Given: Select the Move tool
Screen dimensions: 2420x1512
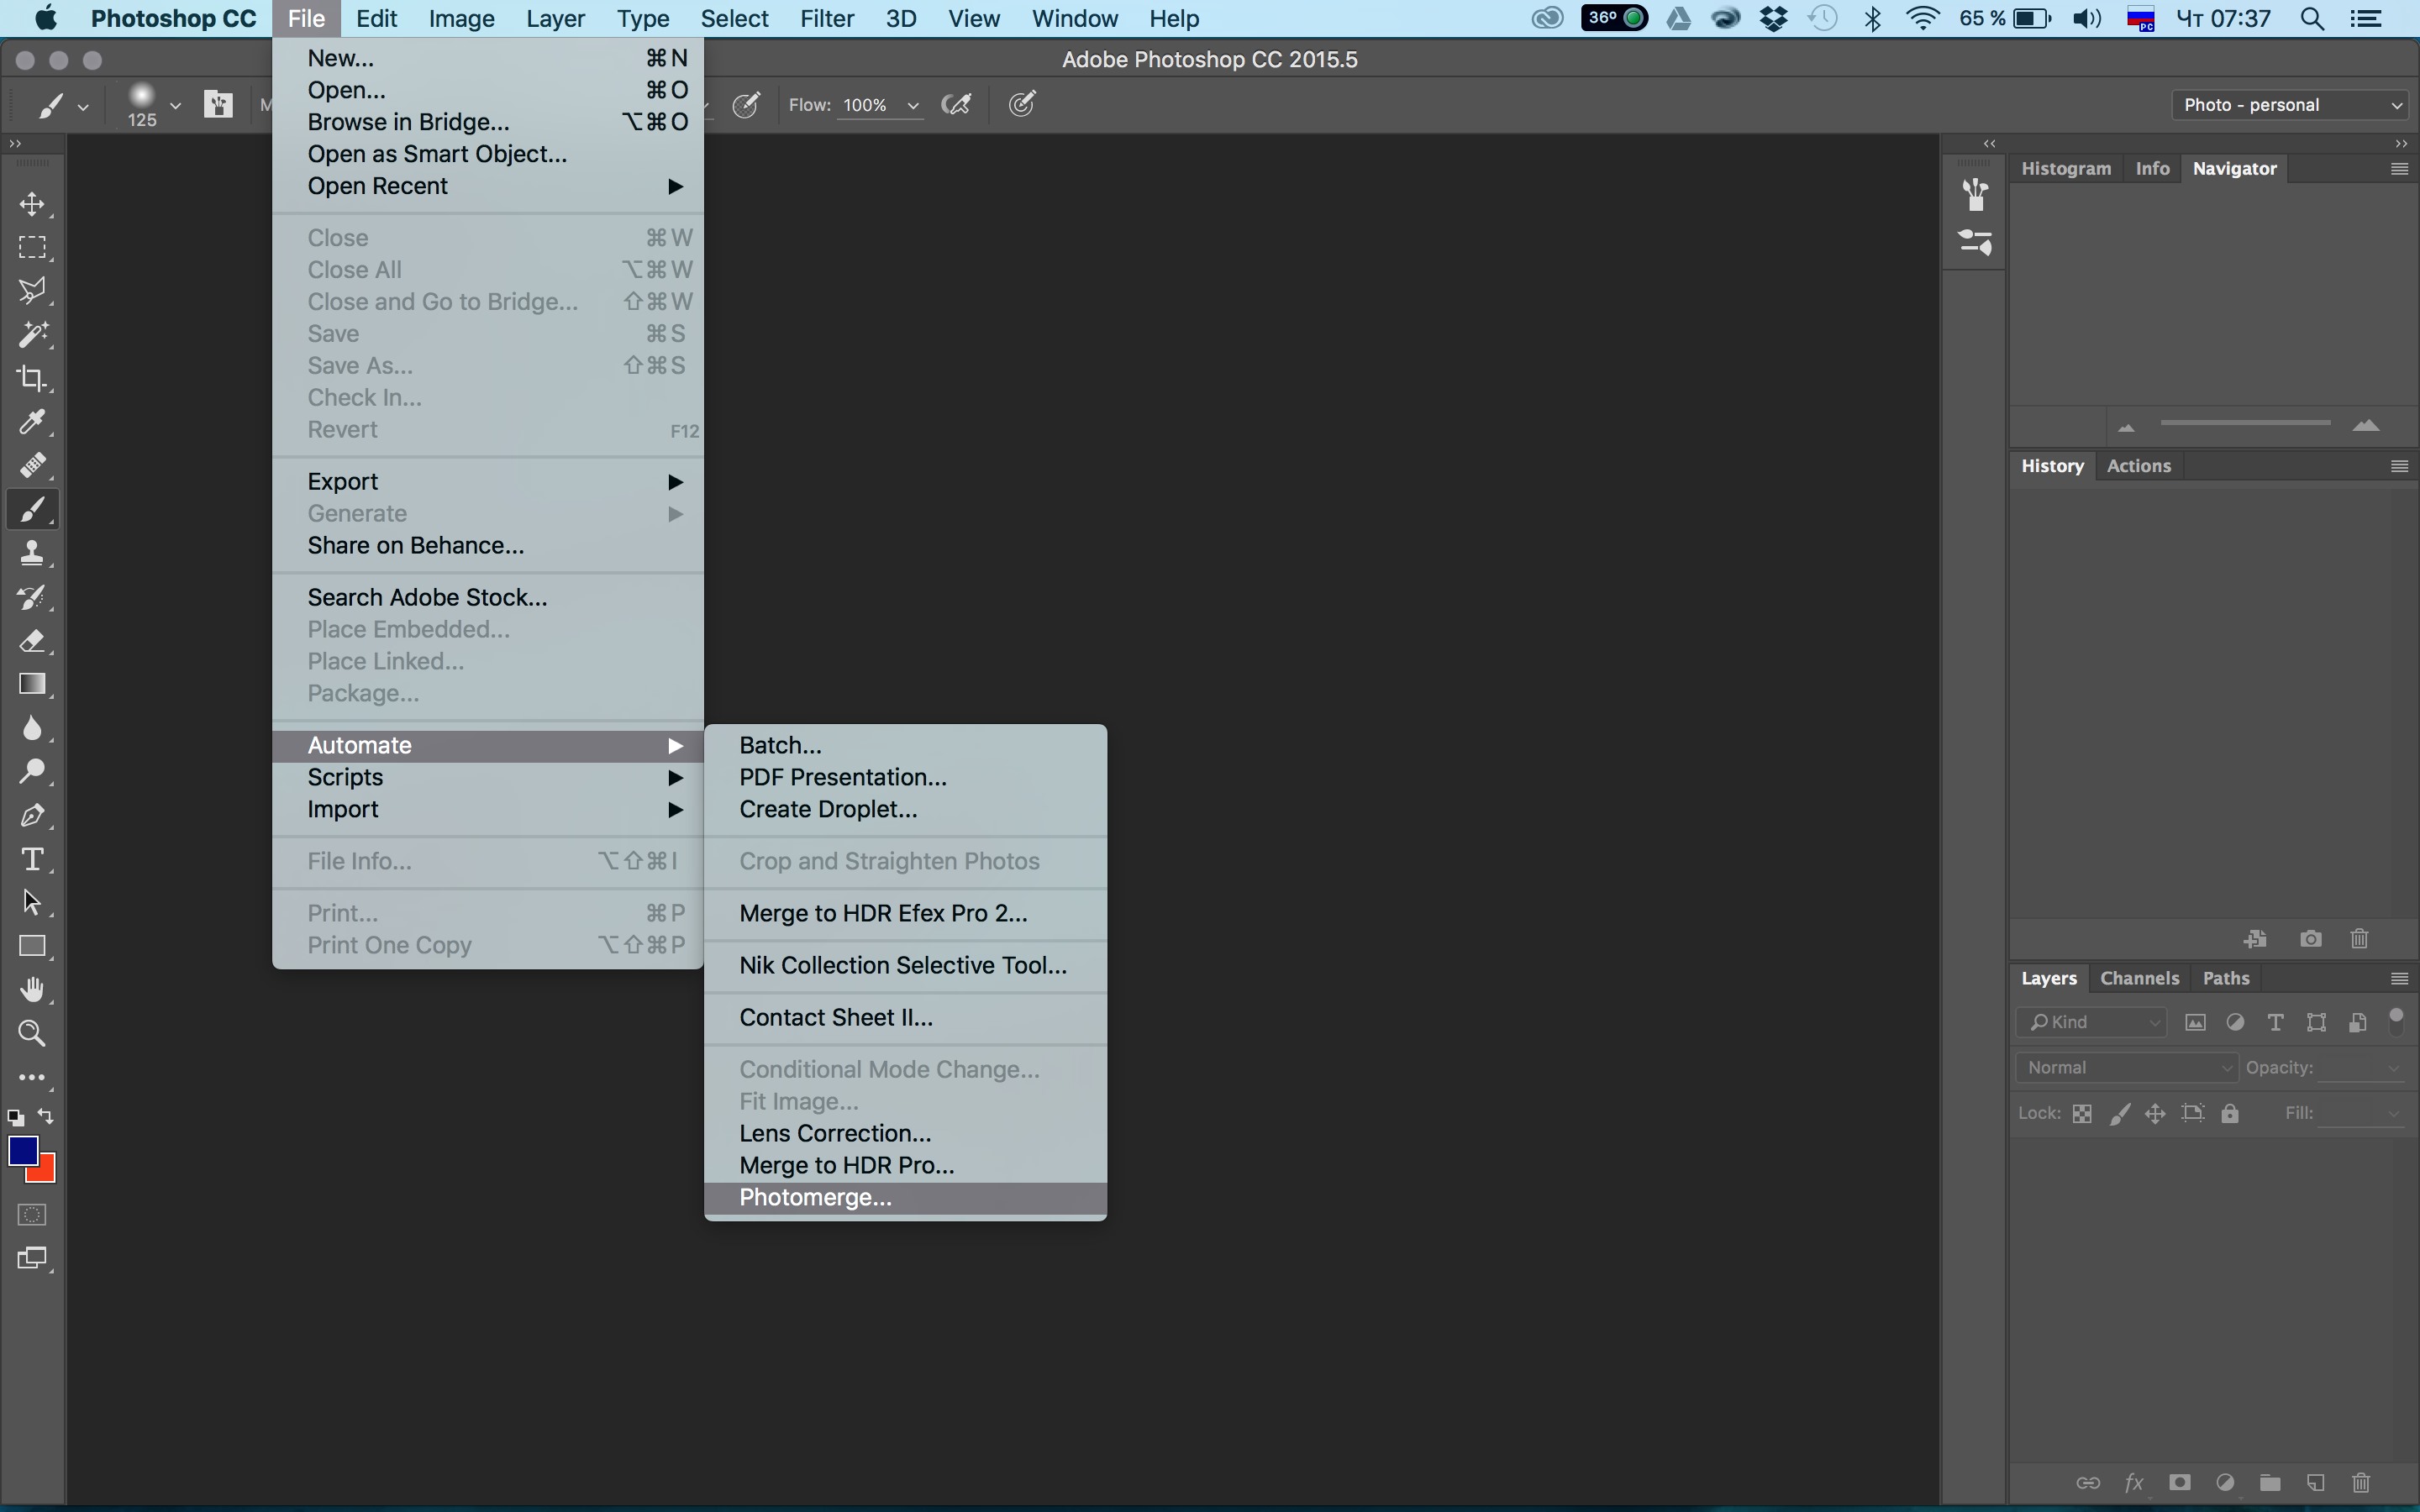Looking at the screenshot, I should point(32,204).
